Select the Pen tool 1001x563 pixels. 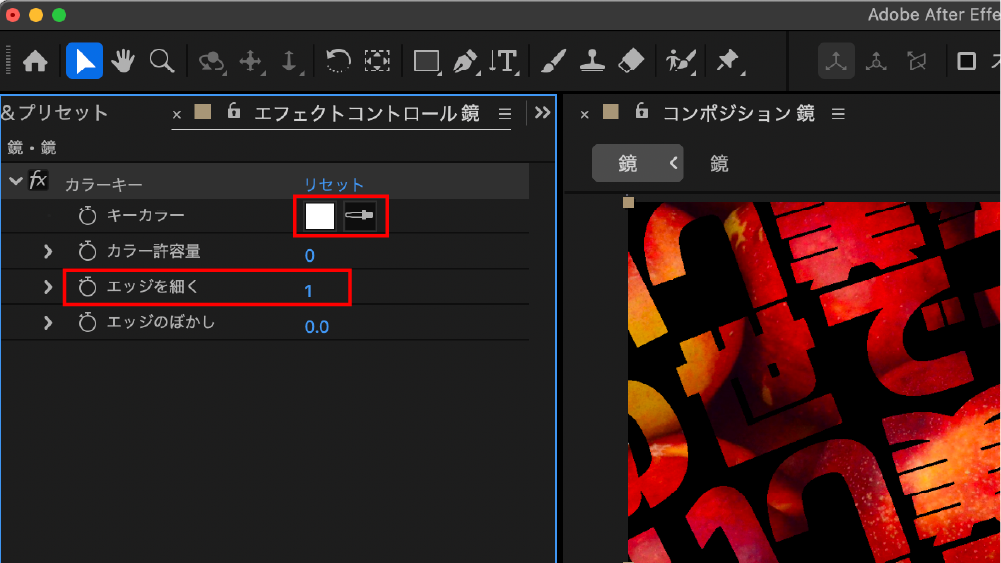click(x=465, y=62)
